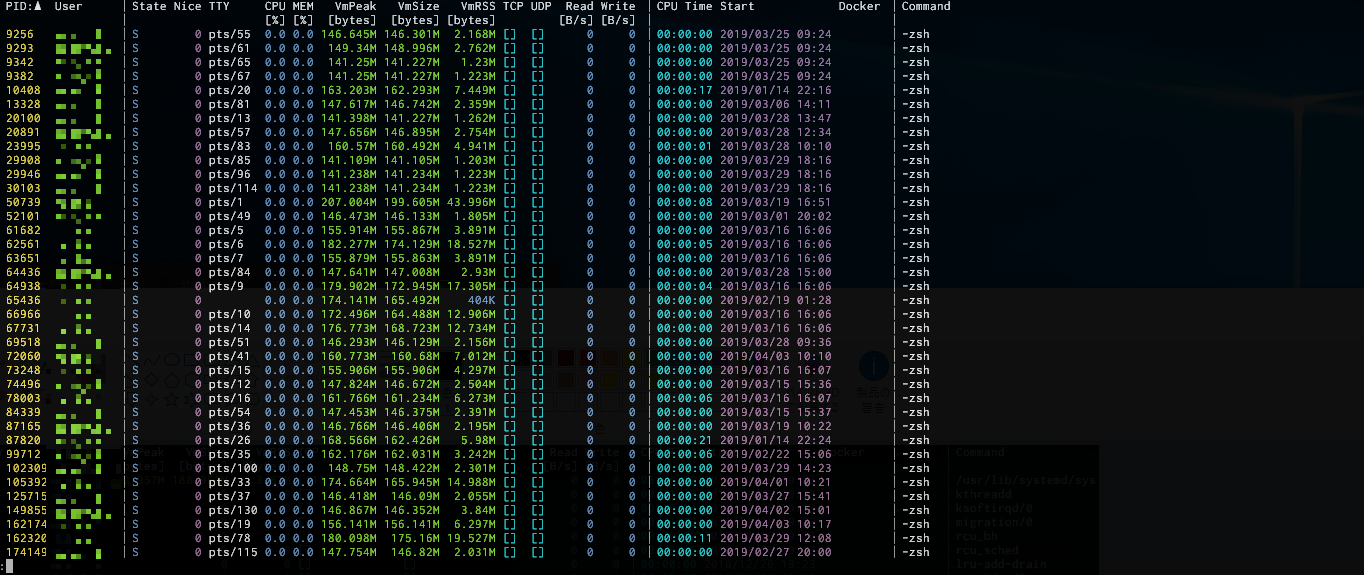Select the User column header
Image resolution: width=1364 pixels, height=575 pixels.
coord(68,6)
